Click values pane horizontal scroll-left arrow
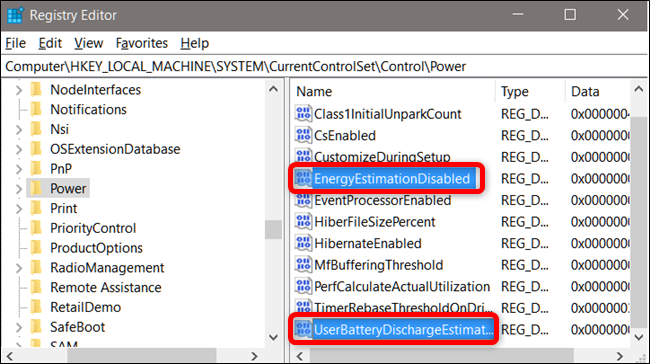This screenshot has height=364, width=650. coord(299,356)
